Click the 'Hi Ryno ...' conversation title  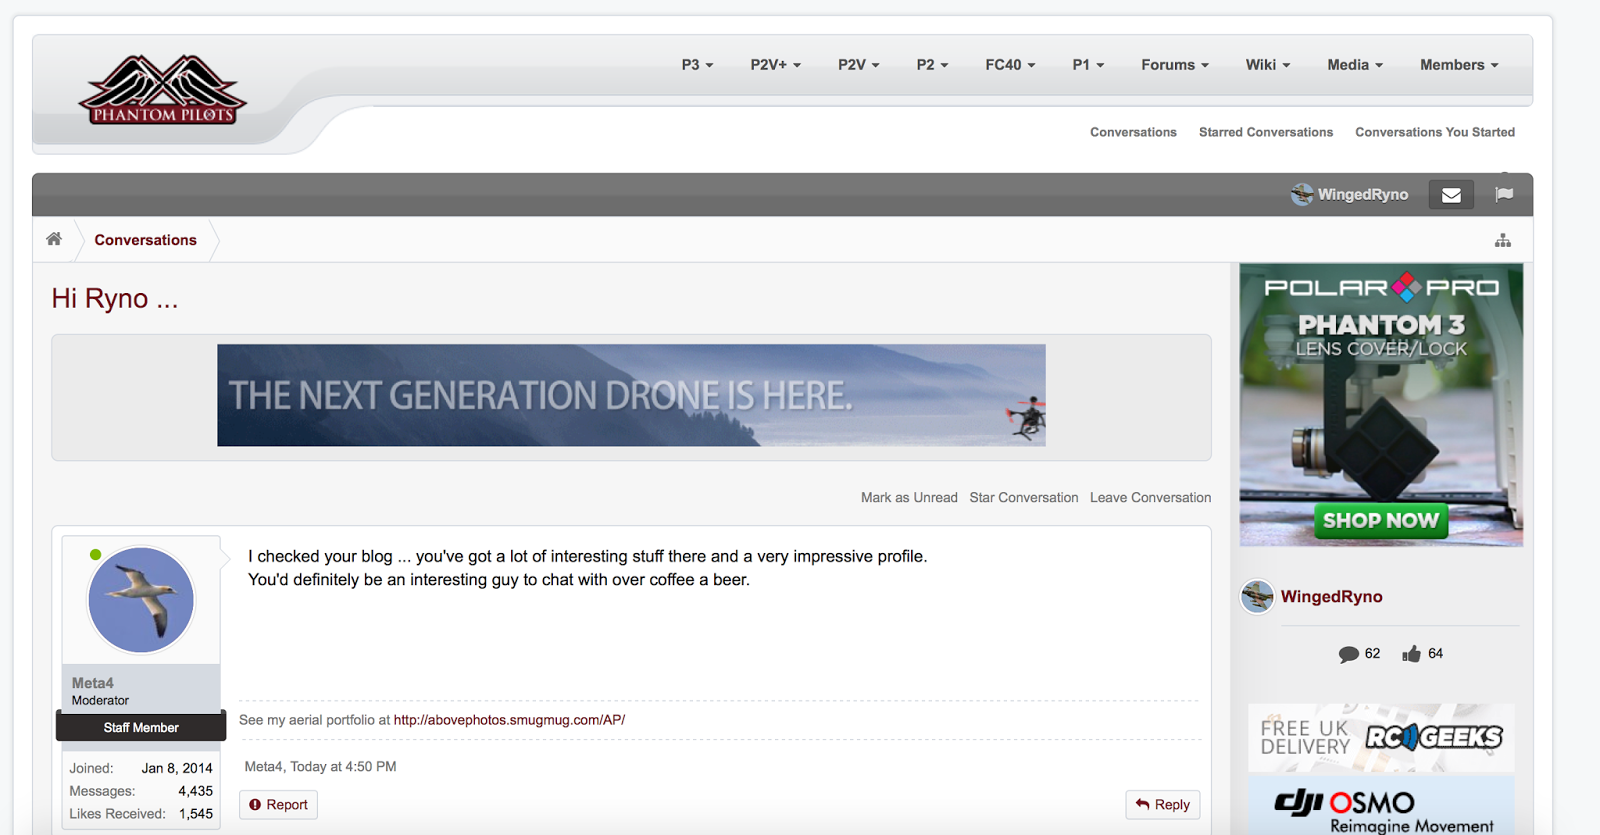point(115,299)
